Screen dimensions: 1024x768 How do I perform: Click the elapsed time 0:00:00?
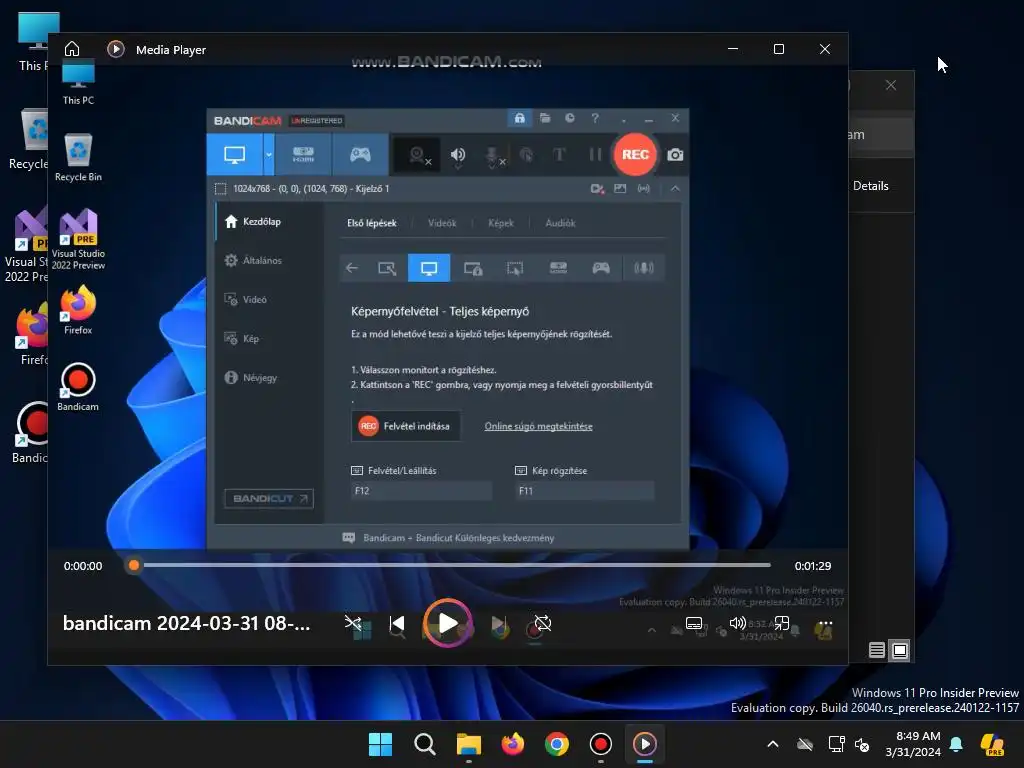(x=83, y=566)
